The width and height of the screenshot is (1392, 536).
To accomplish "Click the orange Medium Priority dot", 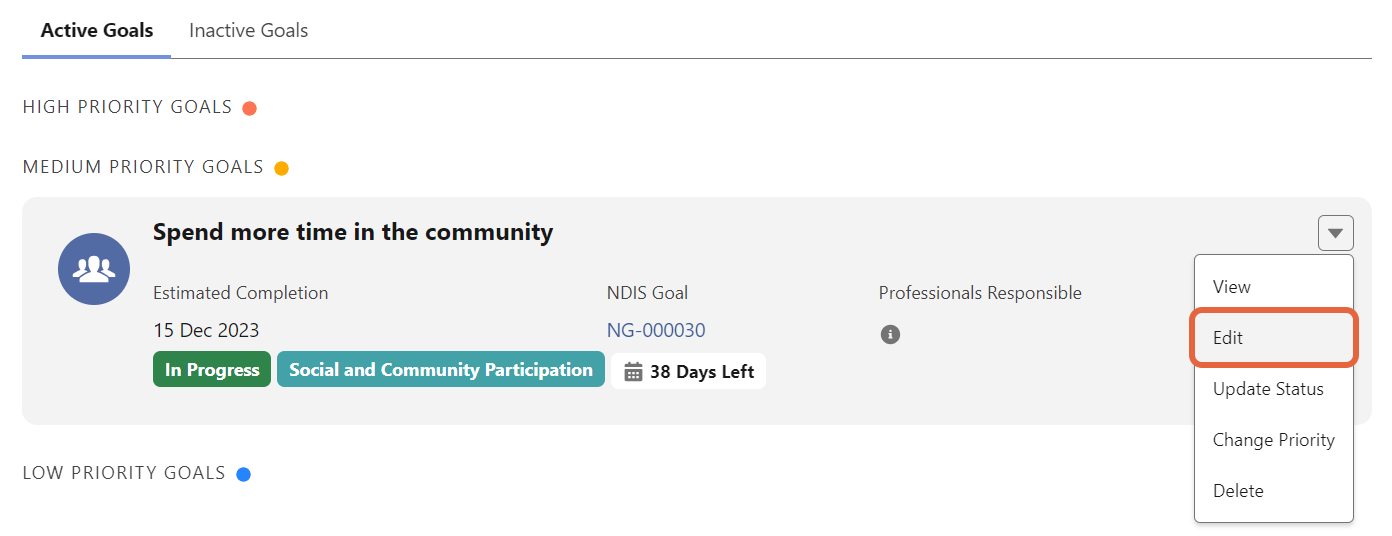I will pos(281,168).
